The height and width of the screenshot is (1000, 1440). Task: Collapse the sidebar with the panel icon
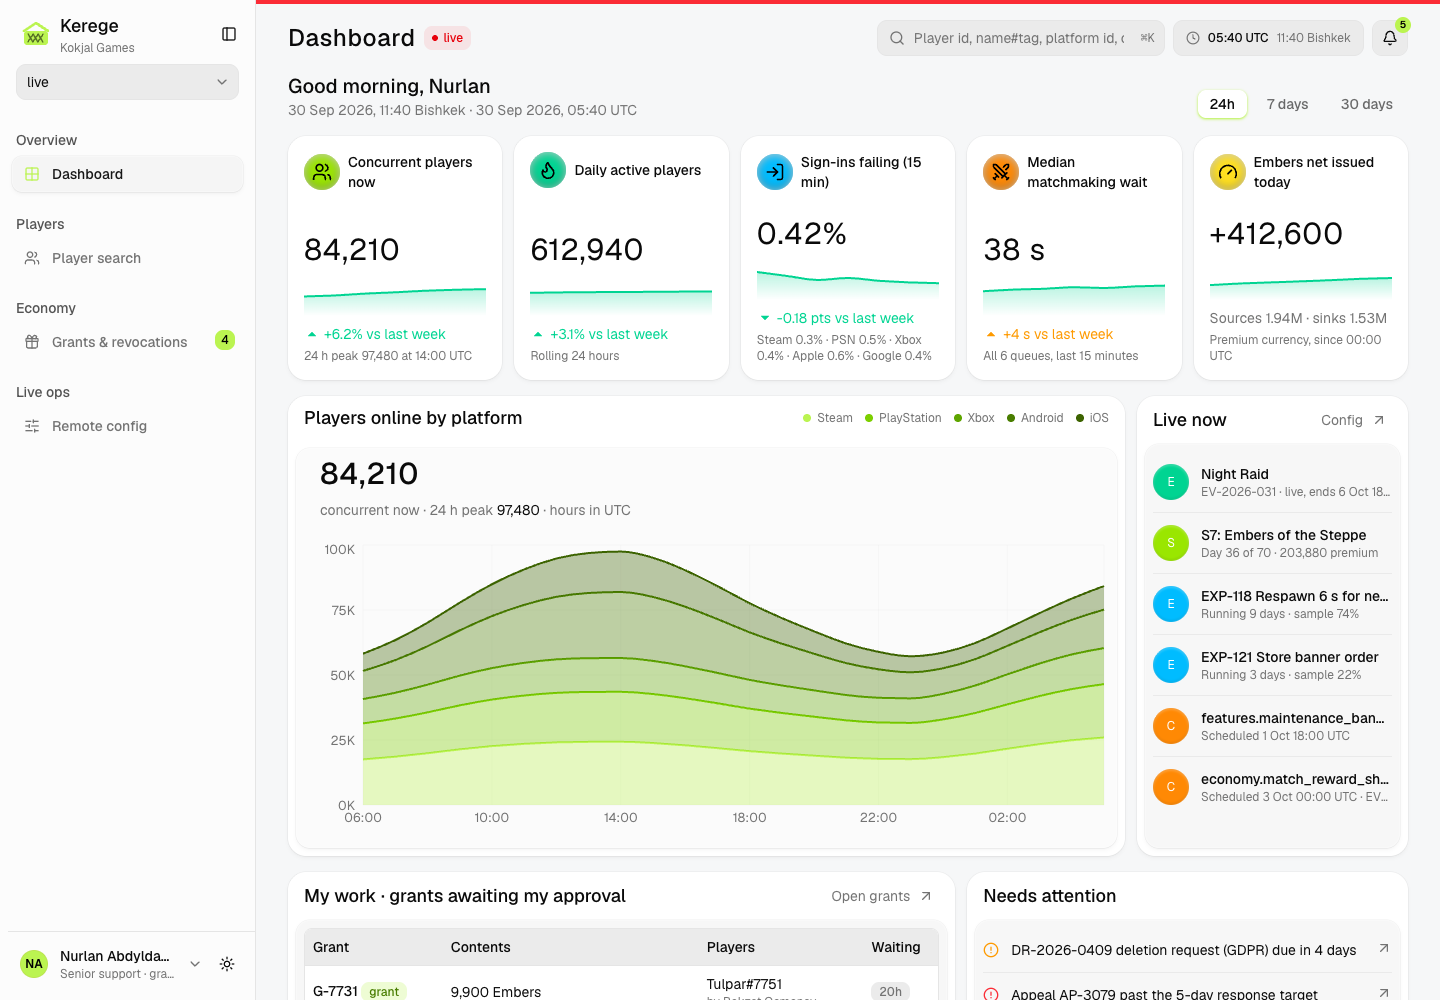click(229, 34)
